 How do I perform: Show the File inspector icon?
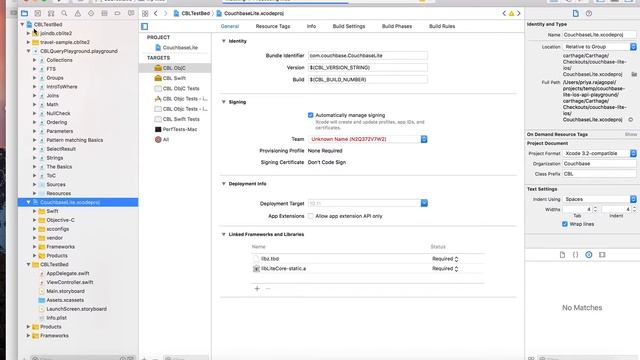pos(576,13)
